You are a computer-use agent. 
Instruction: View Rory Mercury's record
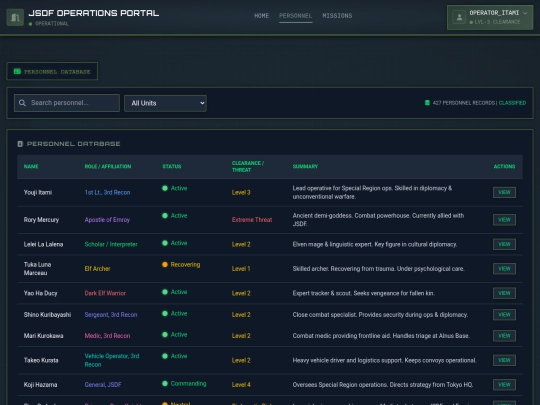pos(504,220)
